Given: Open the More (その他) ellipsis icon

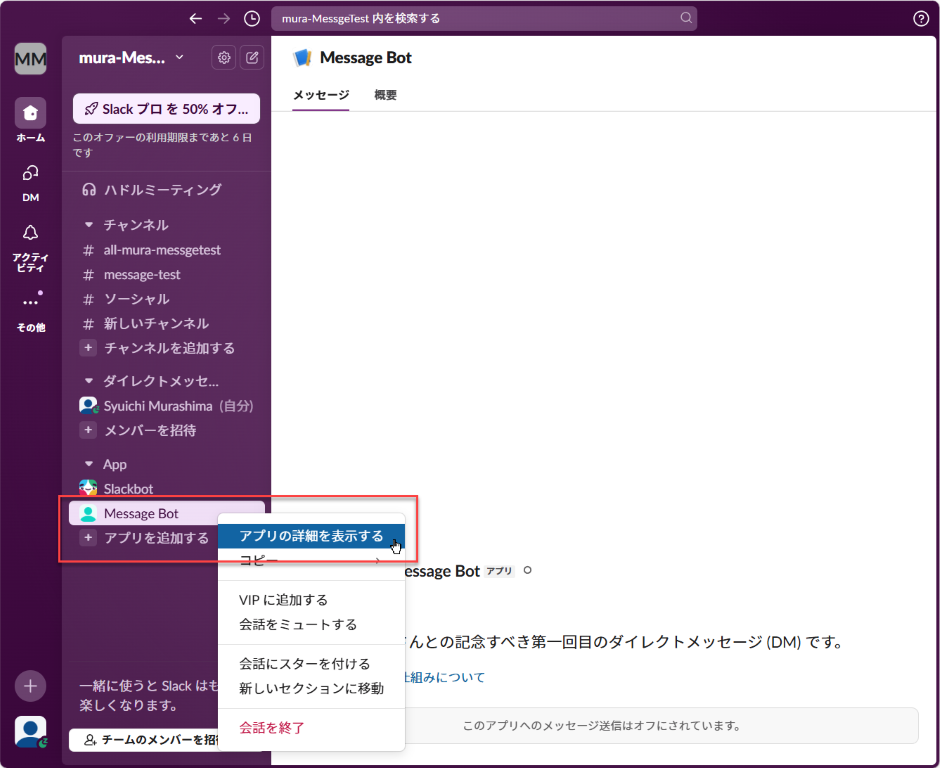Looking at the screenshot, I should (x=31, y=301).
